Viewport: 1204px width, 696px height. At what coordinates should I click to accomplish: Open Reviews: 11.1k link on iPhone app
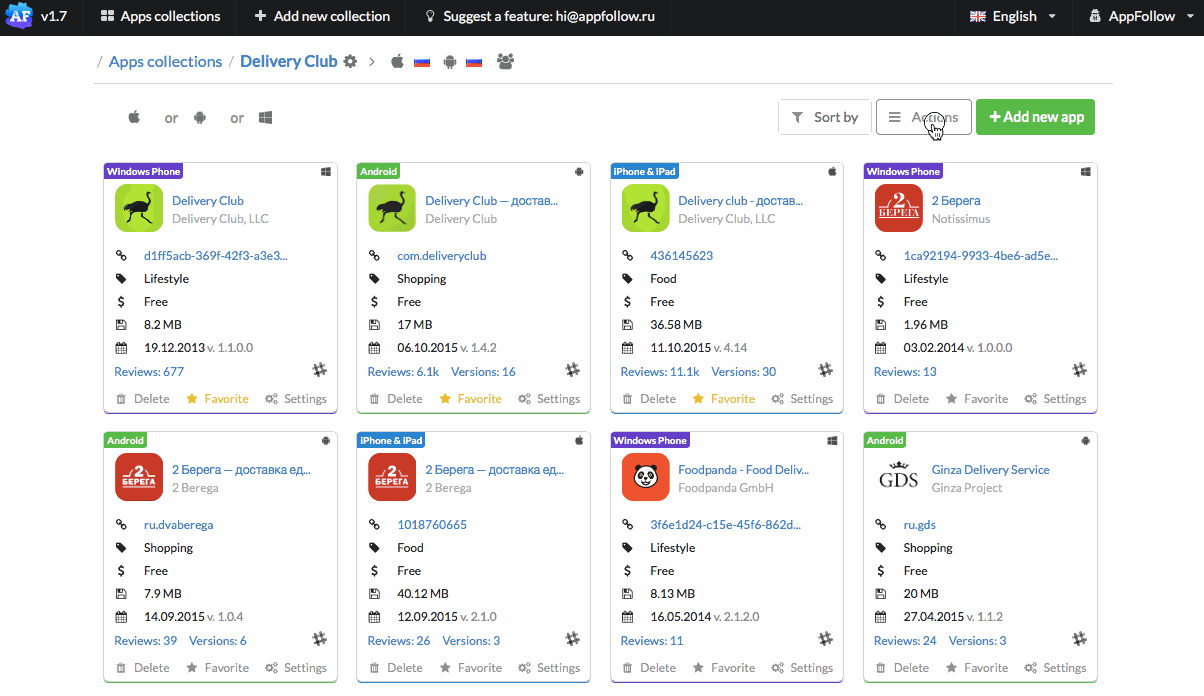pos(659,372)
